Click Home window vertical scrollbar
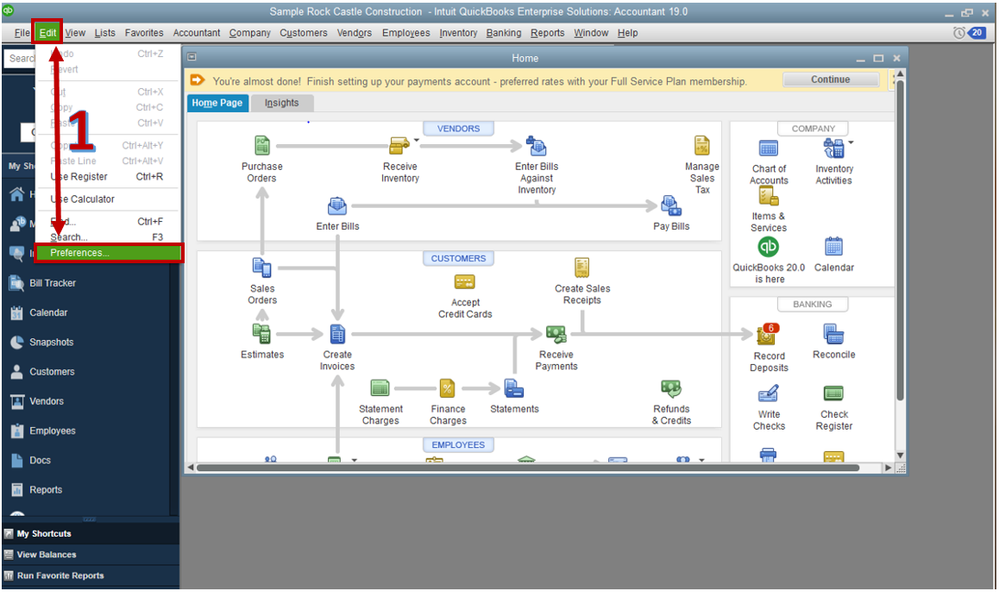 tap(900, 241)
